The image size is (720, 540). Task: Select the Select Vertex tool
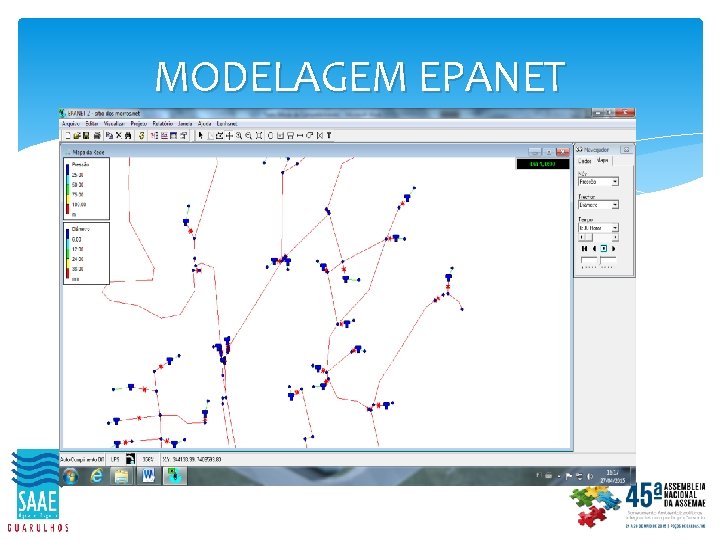click(x=210, y=135)
